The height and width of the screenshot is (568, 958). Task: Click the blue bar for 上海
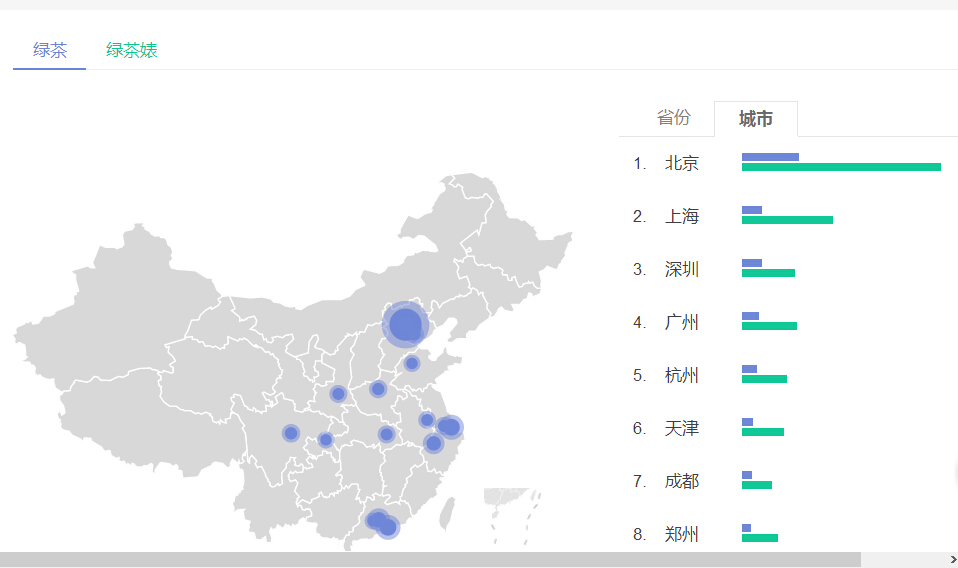751,210
